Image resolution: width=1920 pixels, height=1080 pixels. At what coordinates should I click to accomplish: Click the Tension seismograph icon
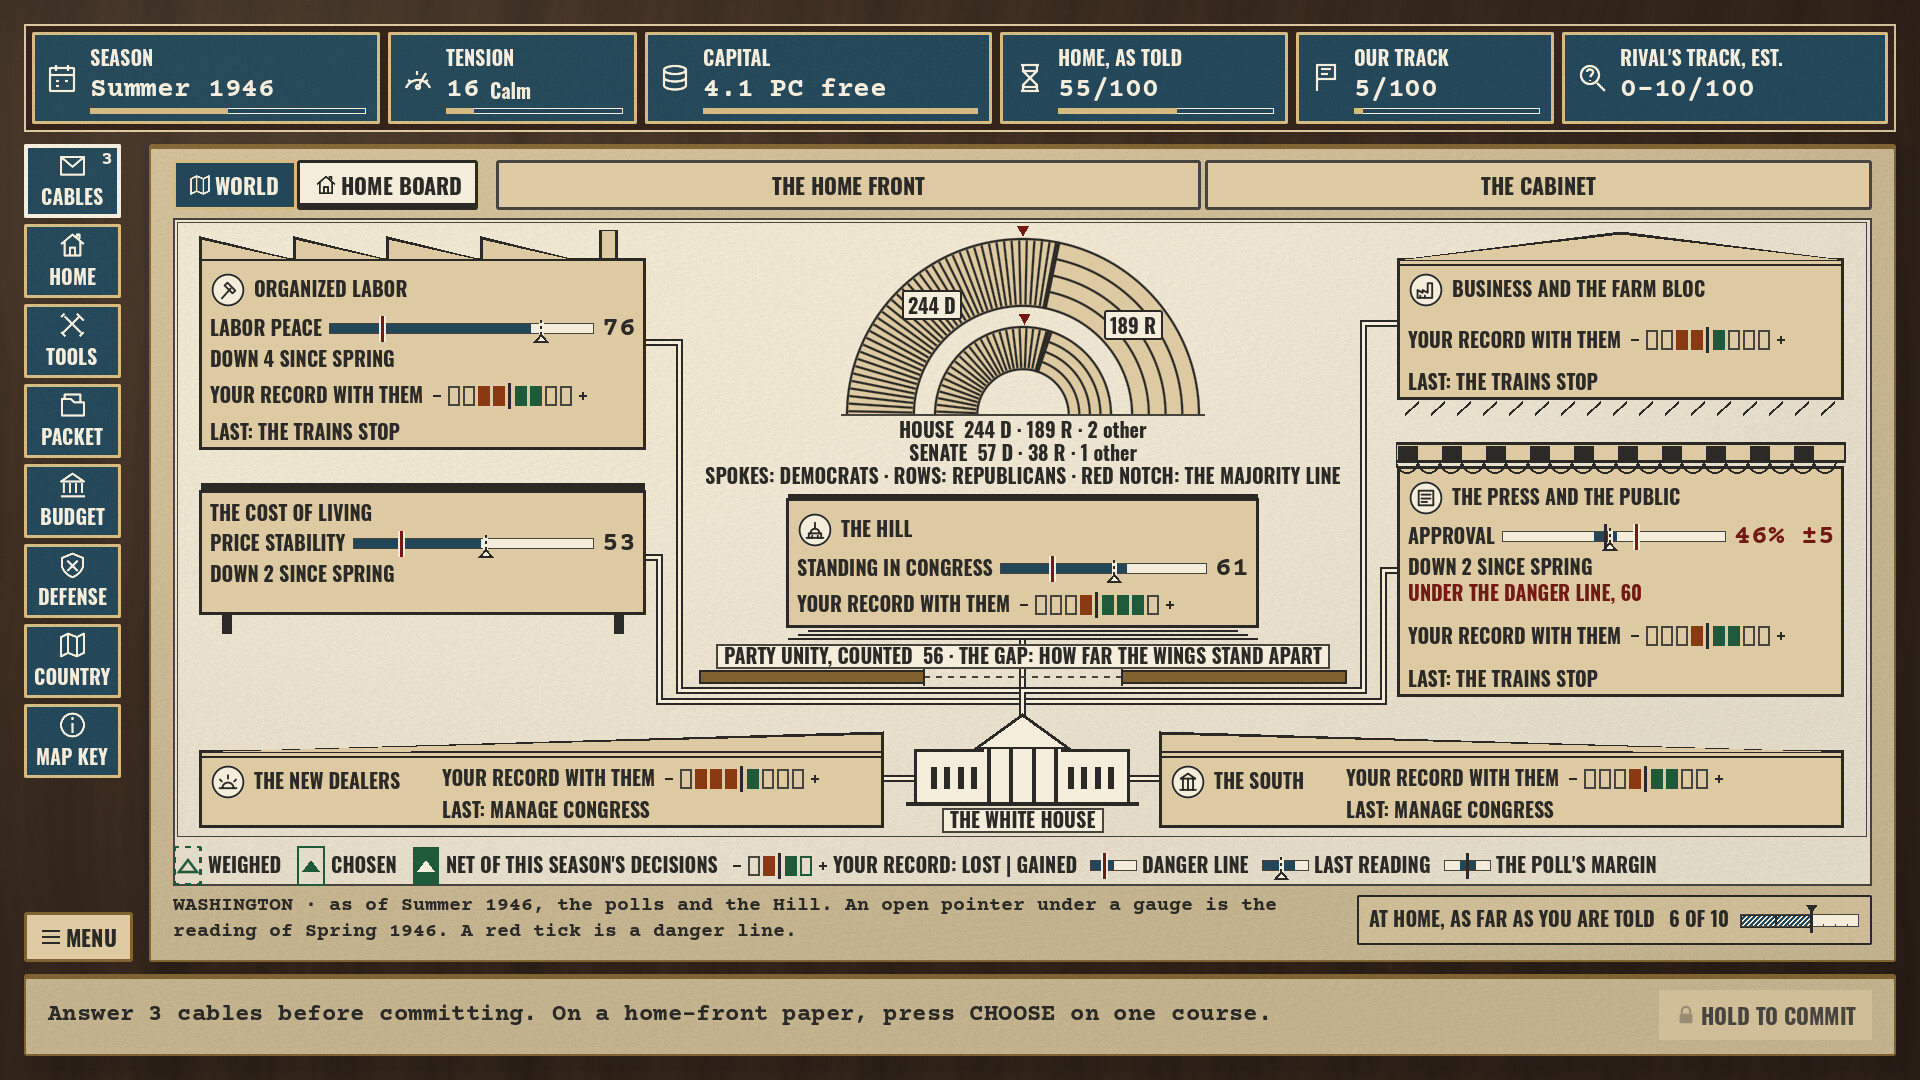click(x=418, y=80)
